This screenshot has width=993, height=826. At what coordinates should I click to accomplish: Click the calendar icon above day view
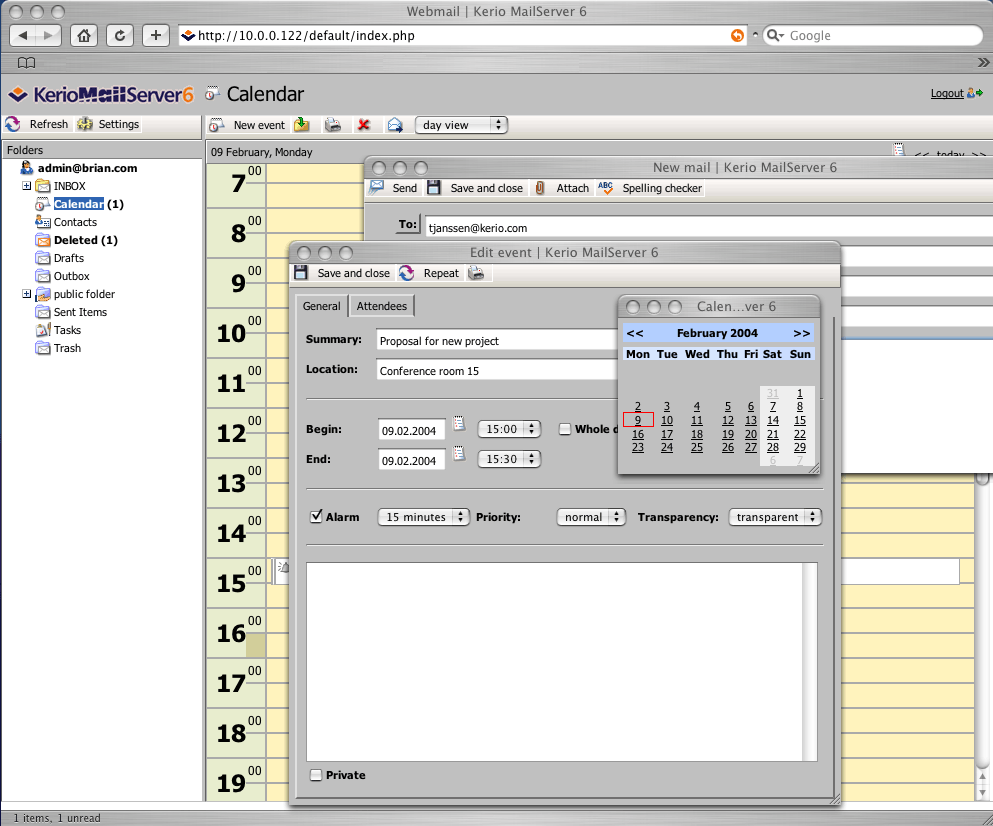click(x=899, y=149)
